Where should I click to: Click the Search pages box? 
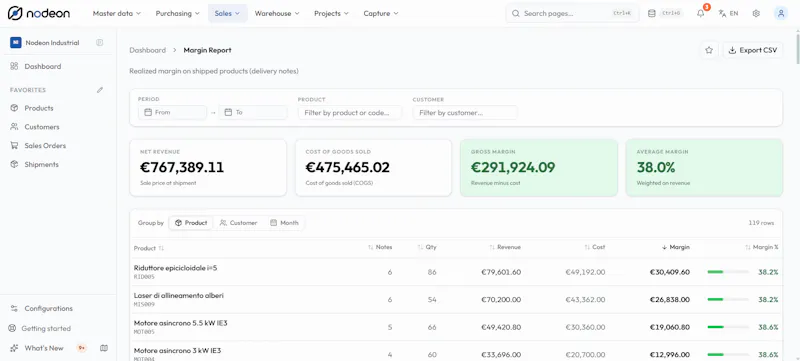coord(572,14)
